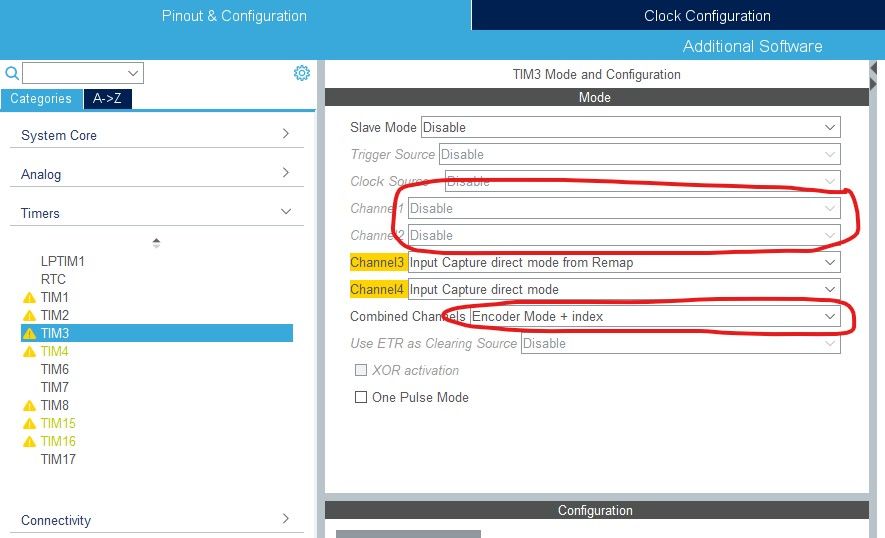The height and width of the screenshot is (538, 885).
Task: Click the warning icon beside TIM15
Action: click(29, 424)
